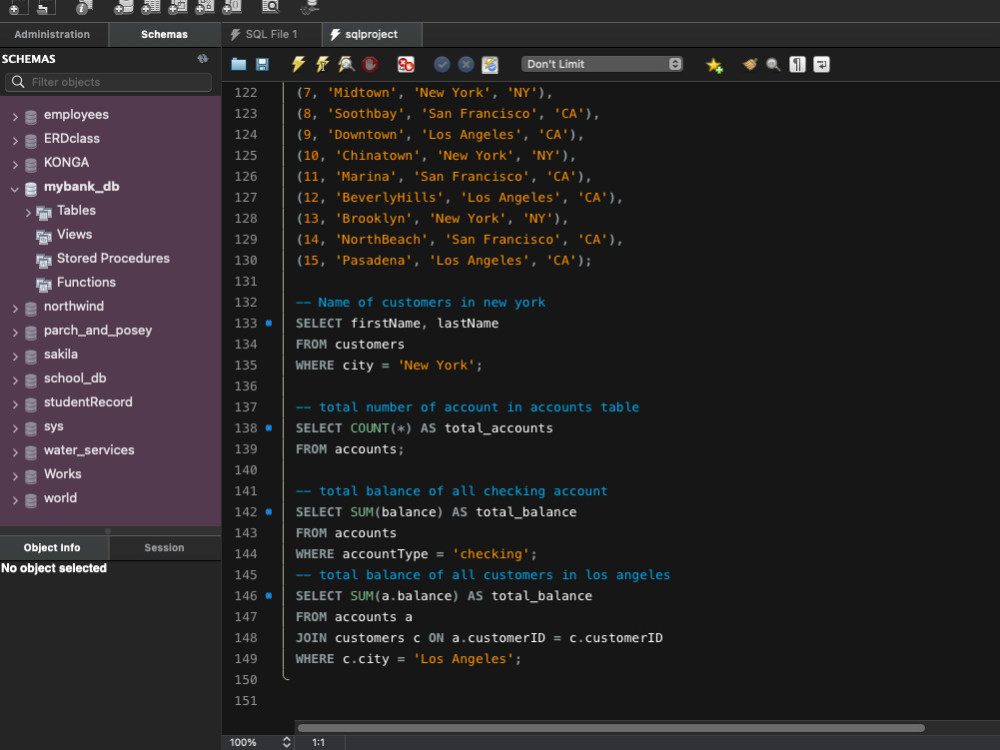Expand the sakila schema
The width and height of the screenshot is (1000, 750).
15,357
